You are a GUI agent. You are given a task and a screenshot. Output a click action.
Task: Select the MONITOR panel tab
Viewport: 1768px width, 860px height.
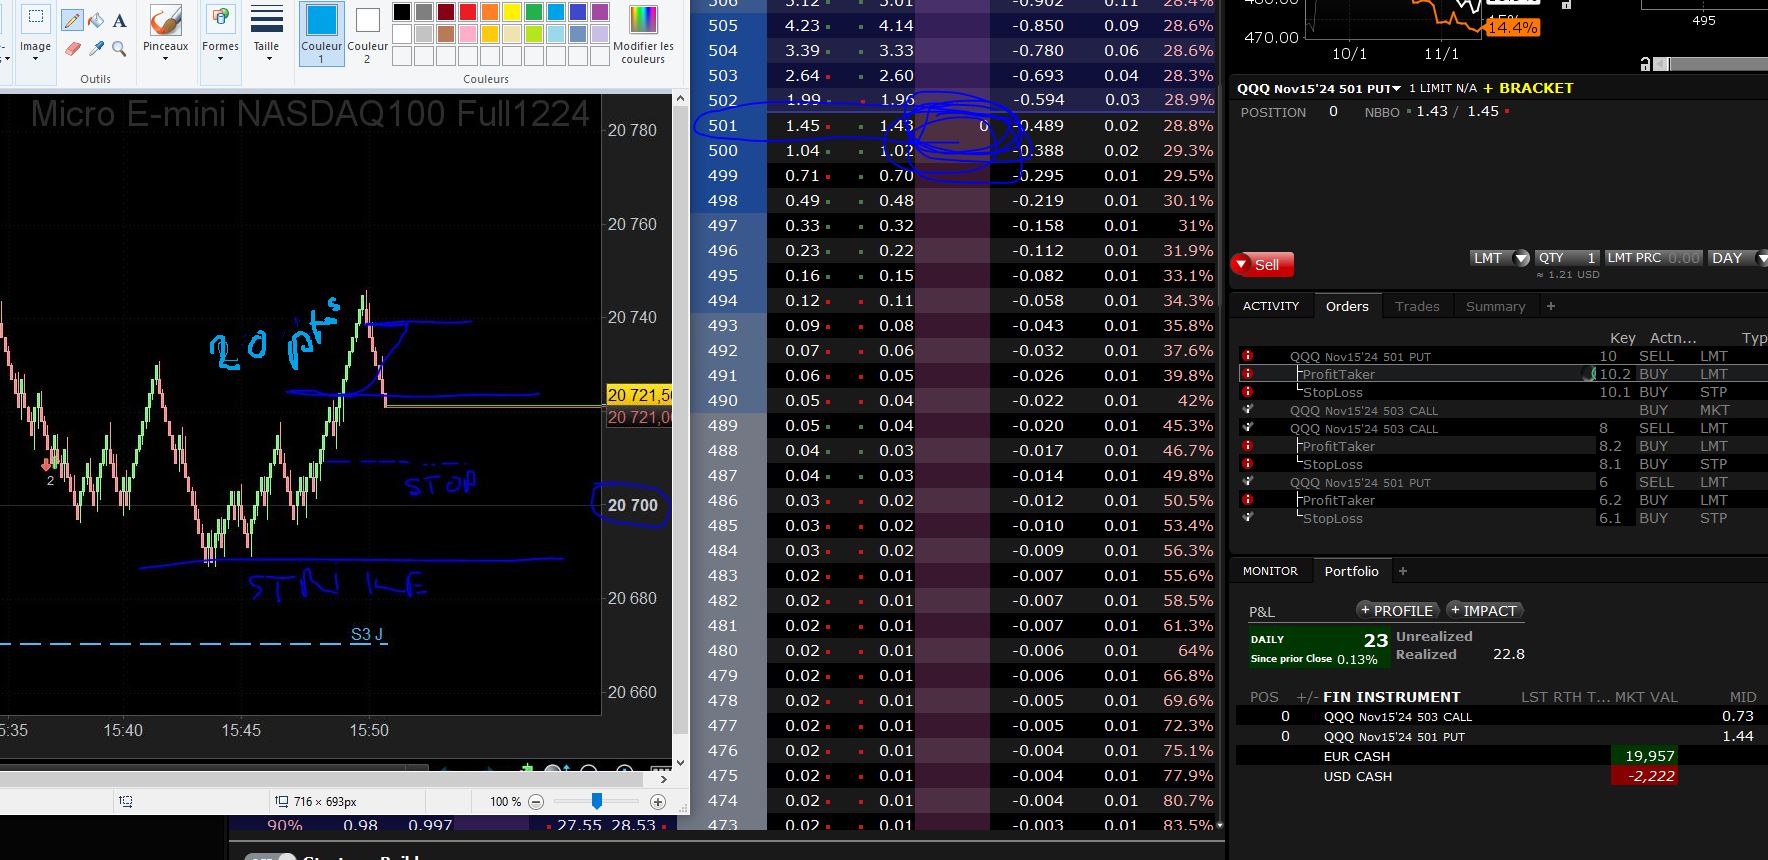[1270, 571]
